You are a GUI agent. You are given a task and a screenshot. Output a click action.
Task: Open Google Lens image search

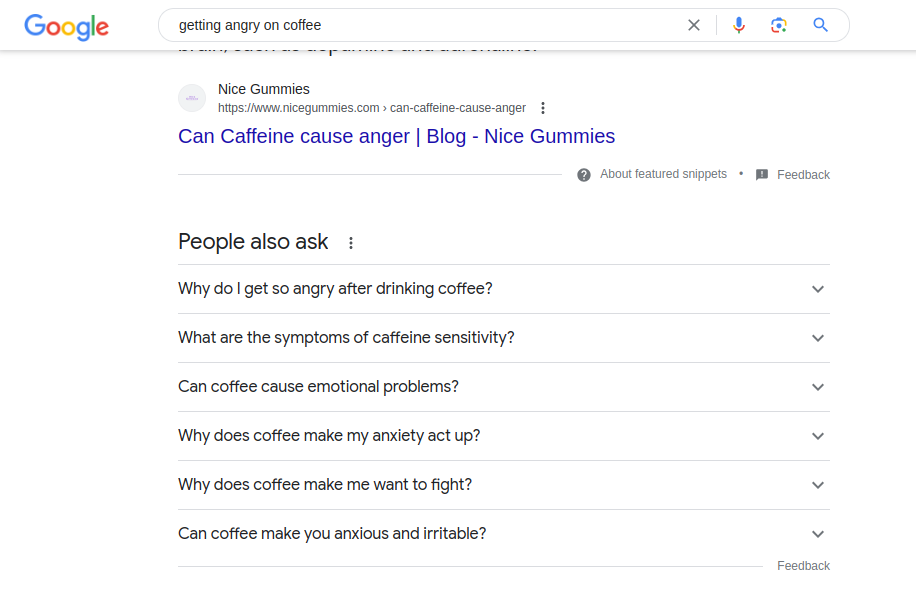[x=779, y=25]
